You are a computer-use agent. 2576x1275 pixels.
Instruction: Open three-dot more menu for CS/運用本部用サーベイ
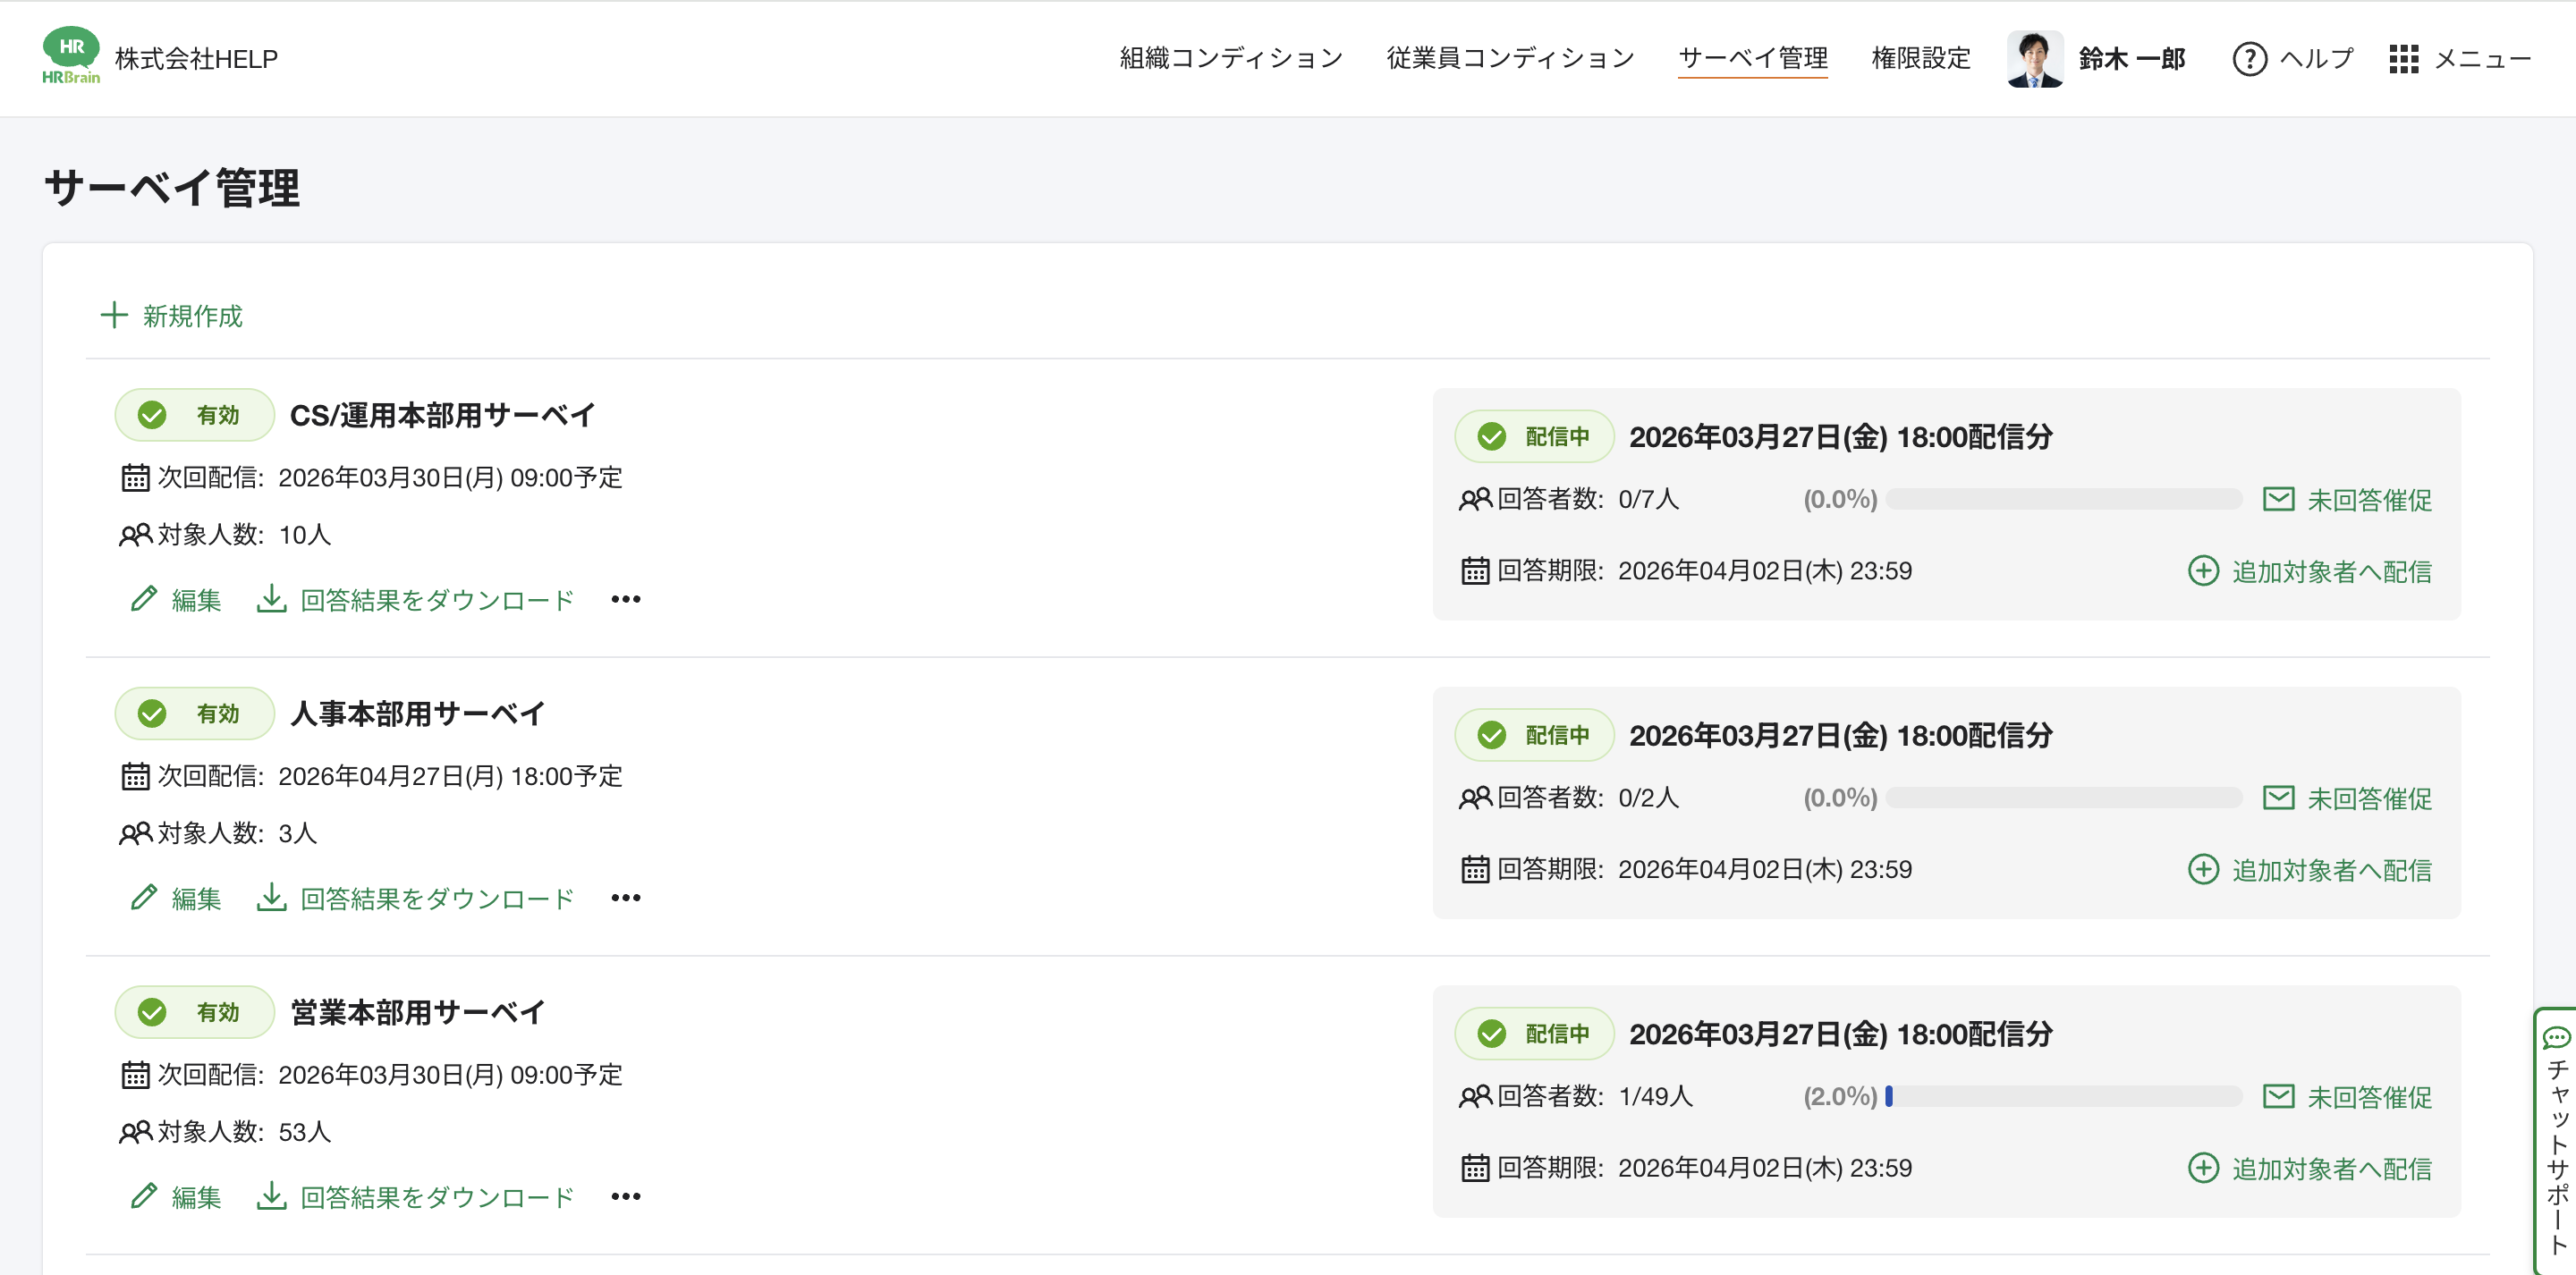pos(626,599)
